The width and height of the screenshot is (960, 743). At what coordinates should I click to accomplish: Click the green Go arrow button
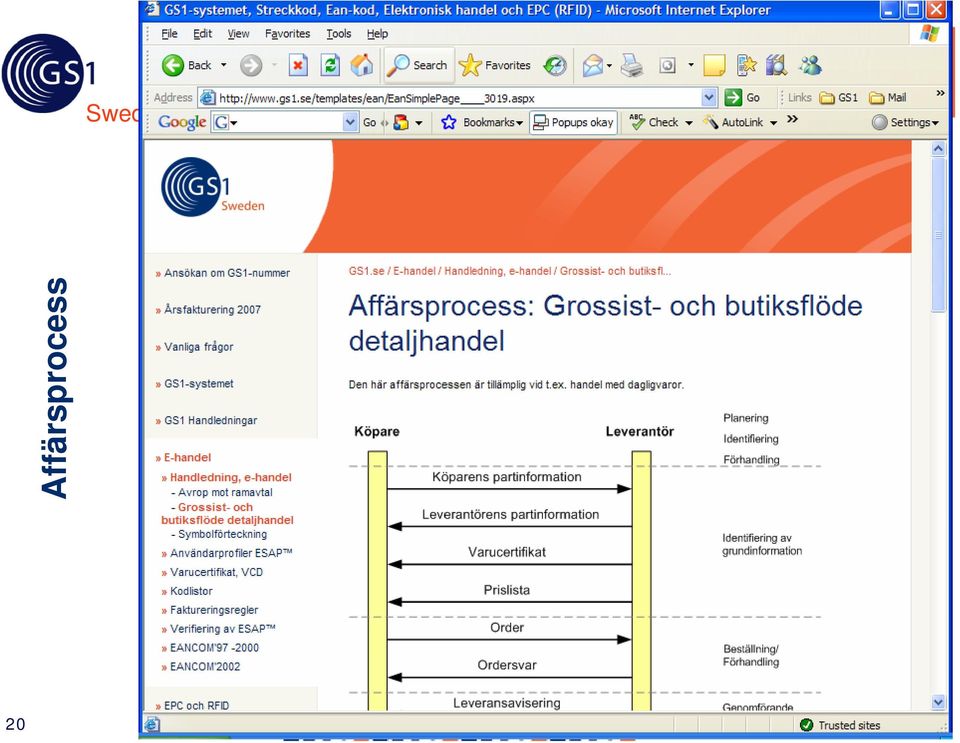(742, 97)
